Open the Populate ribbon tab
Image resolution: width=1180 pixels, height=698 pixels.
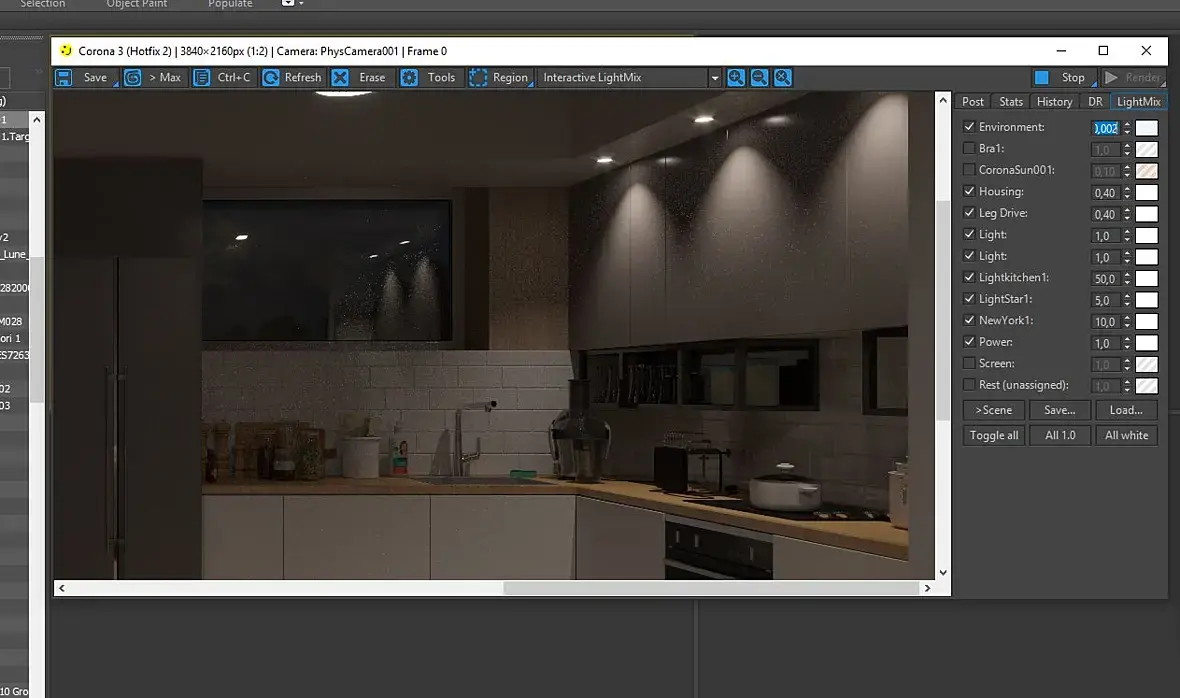(x=230, y=4)
